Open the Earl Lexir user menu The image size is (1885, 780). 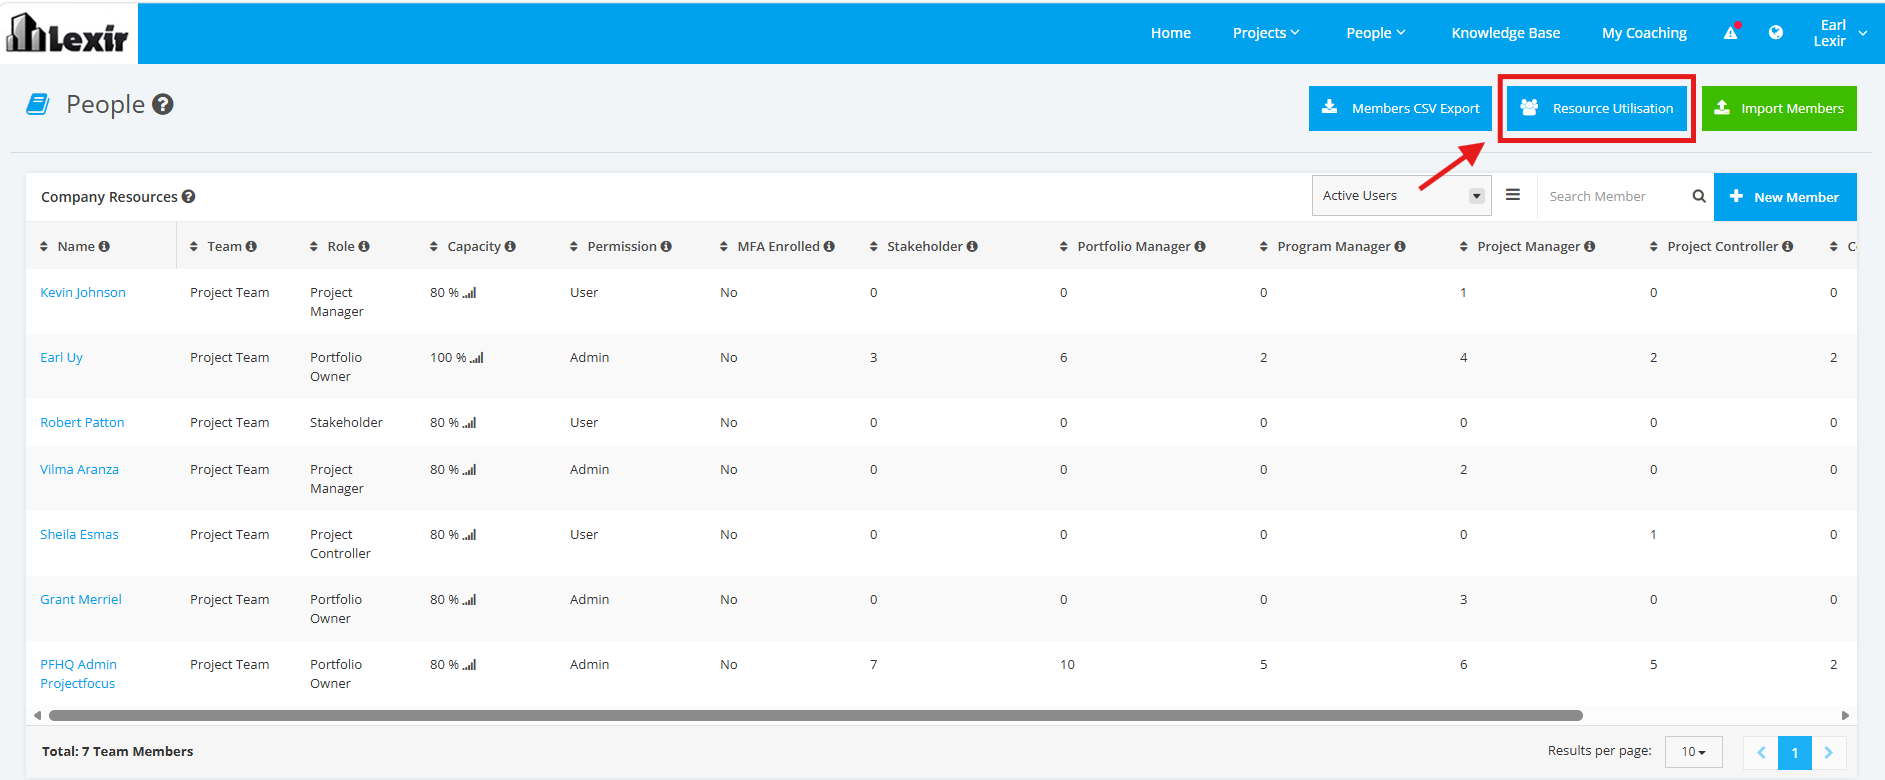(x=1840, y=33)
